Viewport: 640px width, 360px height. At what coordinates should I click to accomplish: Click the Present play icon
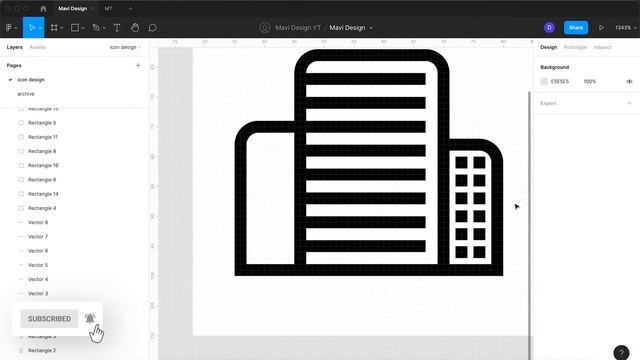pos(601,28)
